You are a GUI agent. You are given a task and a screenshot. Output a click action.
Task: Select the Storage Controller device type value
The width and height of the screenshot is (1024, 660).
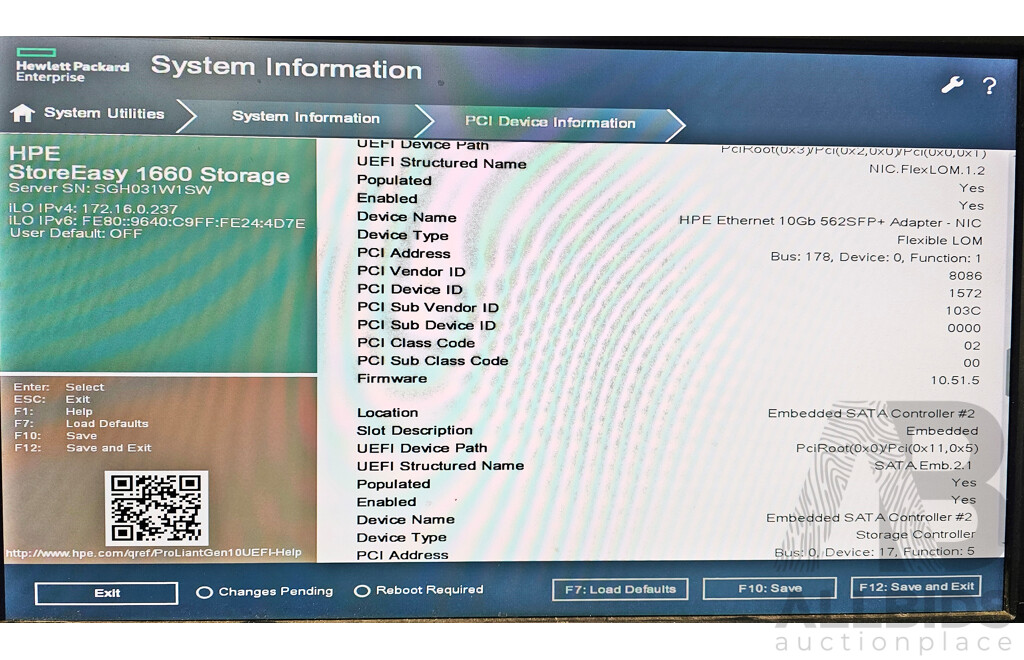point(916,534)
